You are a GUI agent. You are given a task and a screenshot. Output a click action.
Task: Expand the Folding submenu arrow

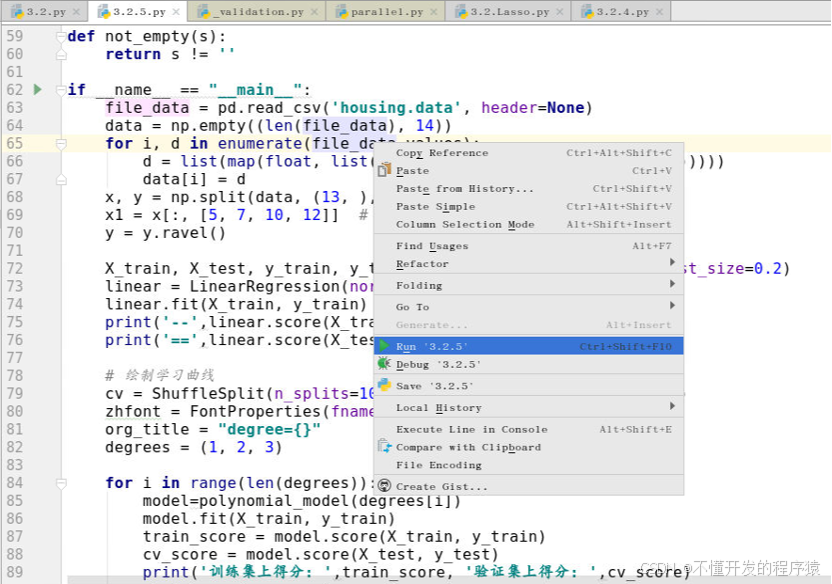pos(672,284)
